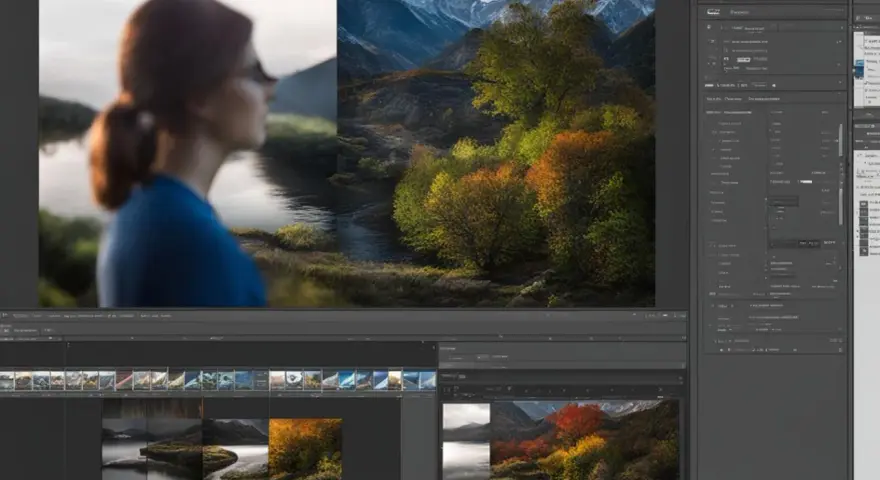Image resolution: width=880 pixels, height=480 pixels.
Task: Click the dark input box in the adjustments panel
Action: 783,200
